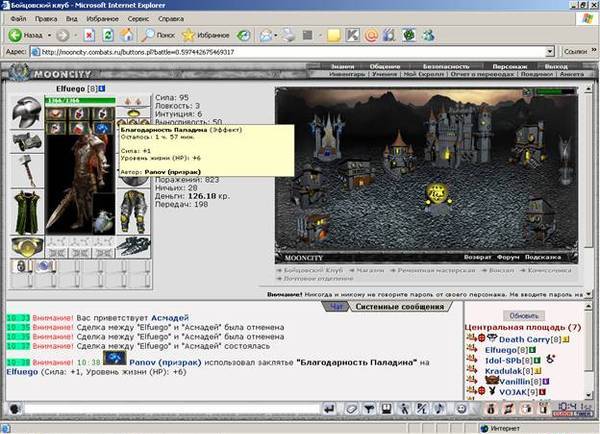Open the Избранное menu in menu bar

102,19
